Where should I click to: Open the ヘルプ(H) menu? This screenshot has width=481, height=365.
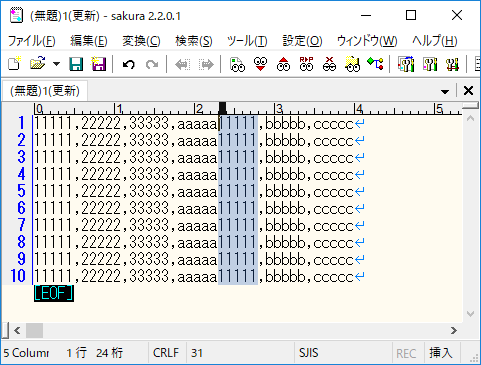[x=435, y=41]
